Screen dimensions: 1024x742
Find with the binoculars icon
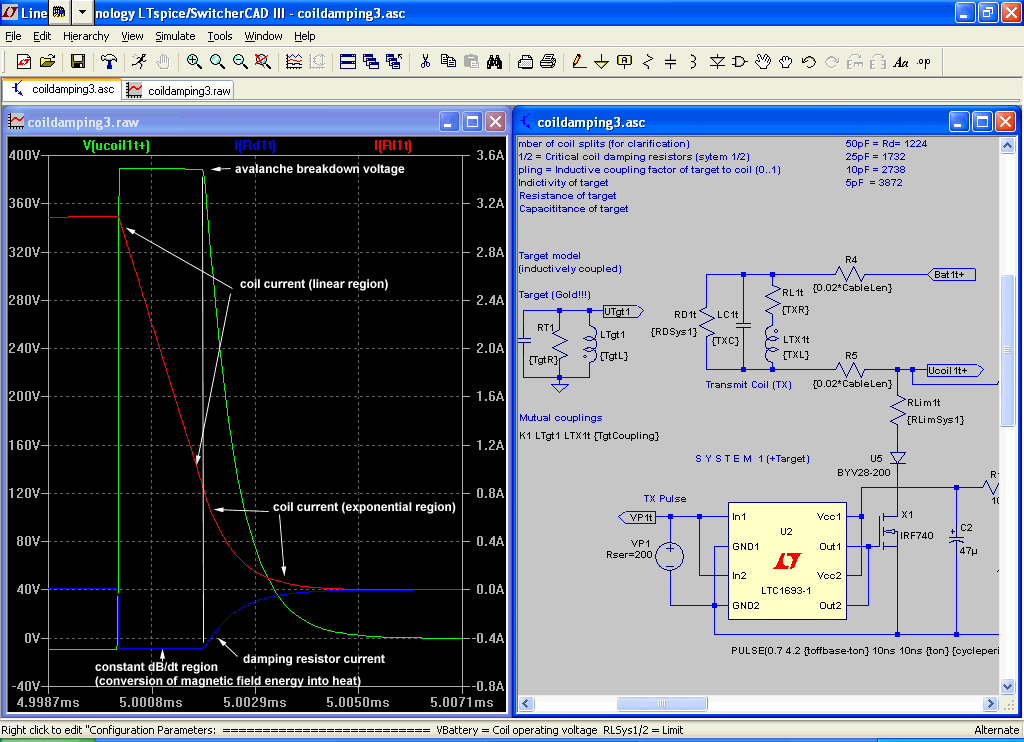click(494, 61)
